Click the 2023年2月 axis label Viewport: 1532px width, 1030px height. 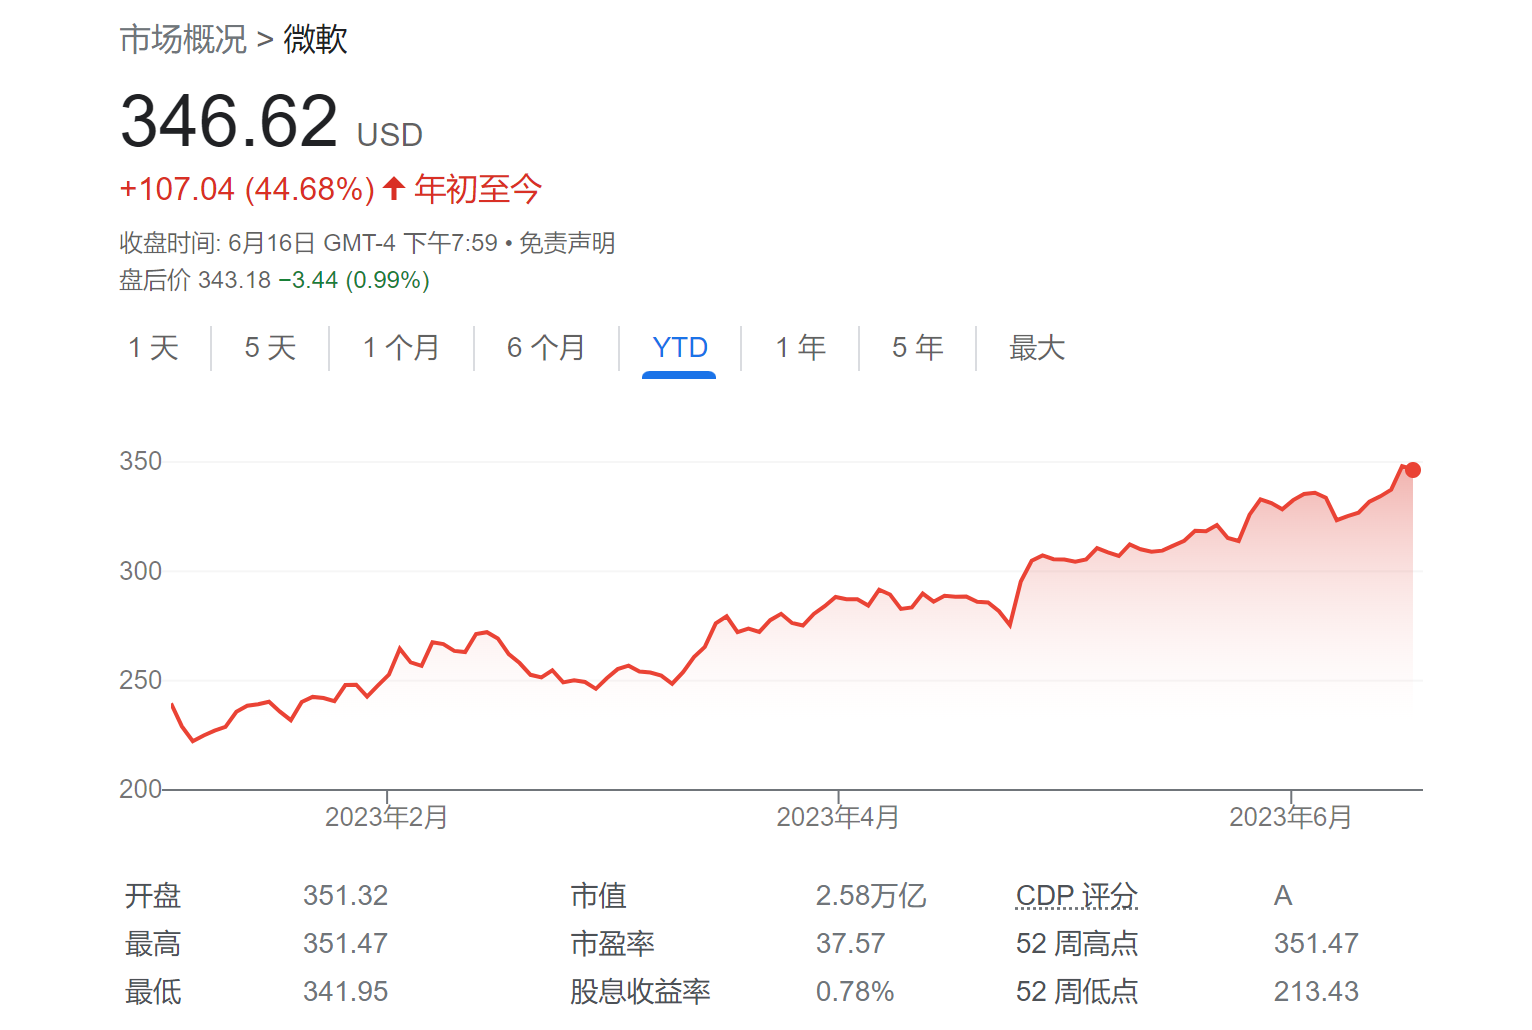[x=386, y=818]
